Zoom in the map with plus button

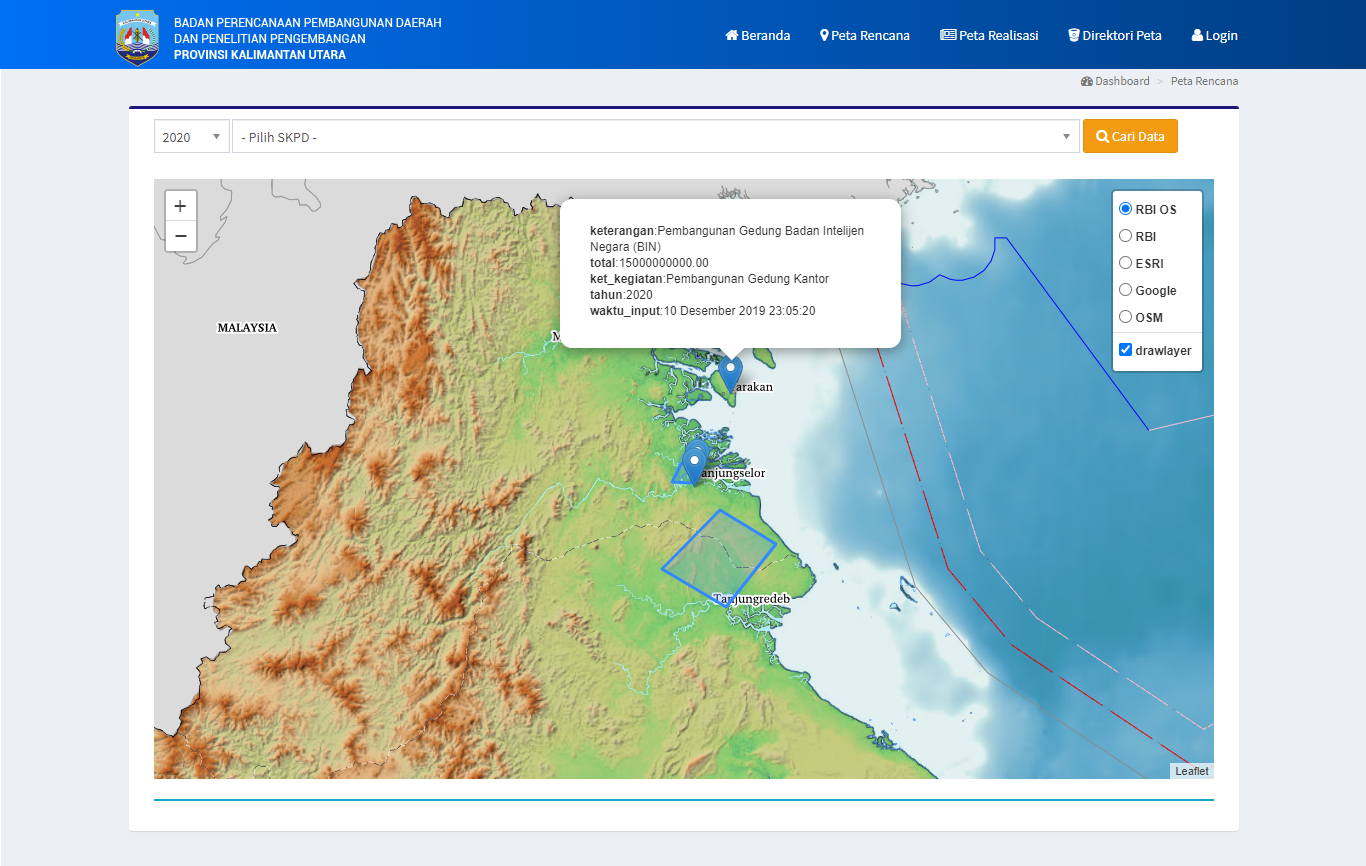pyautogui.click(x=180, y=206)
